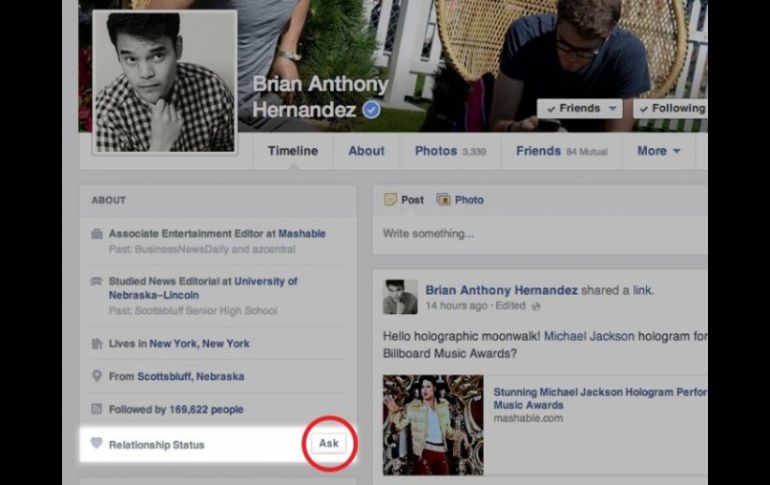Image resolution: width=770 pixels, height=485 pixels.
Task: Open the Friends dropdown button
Action: click(x=579, y=108)
